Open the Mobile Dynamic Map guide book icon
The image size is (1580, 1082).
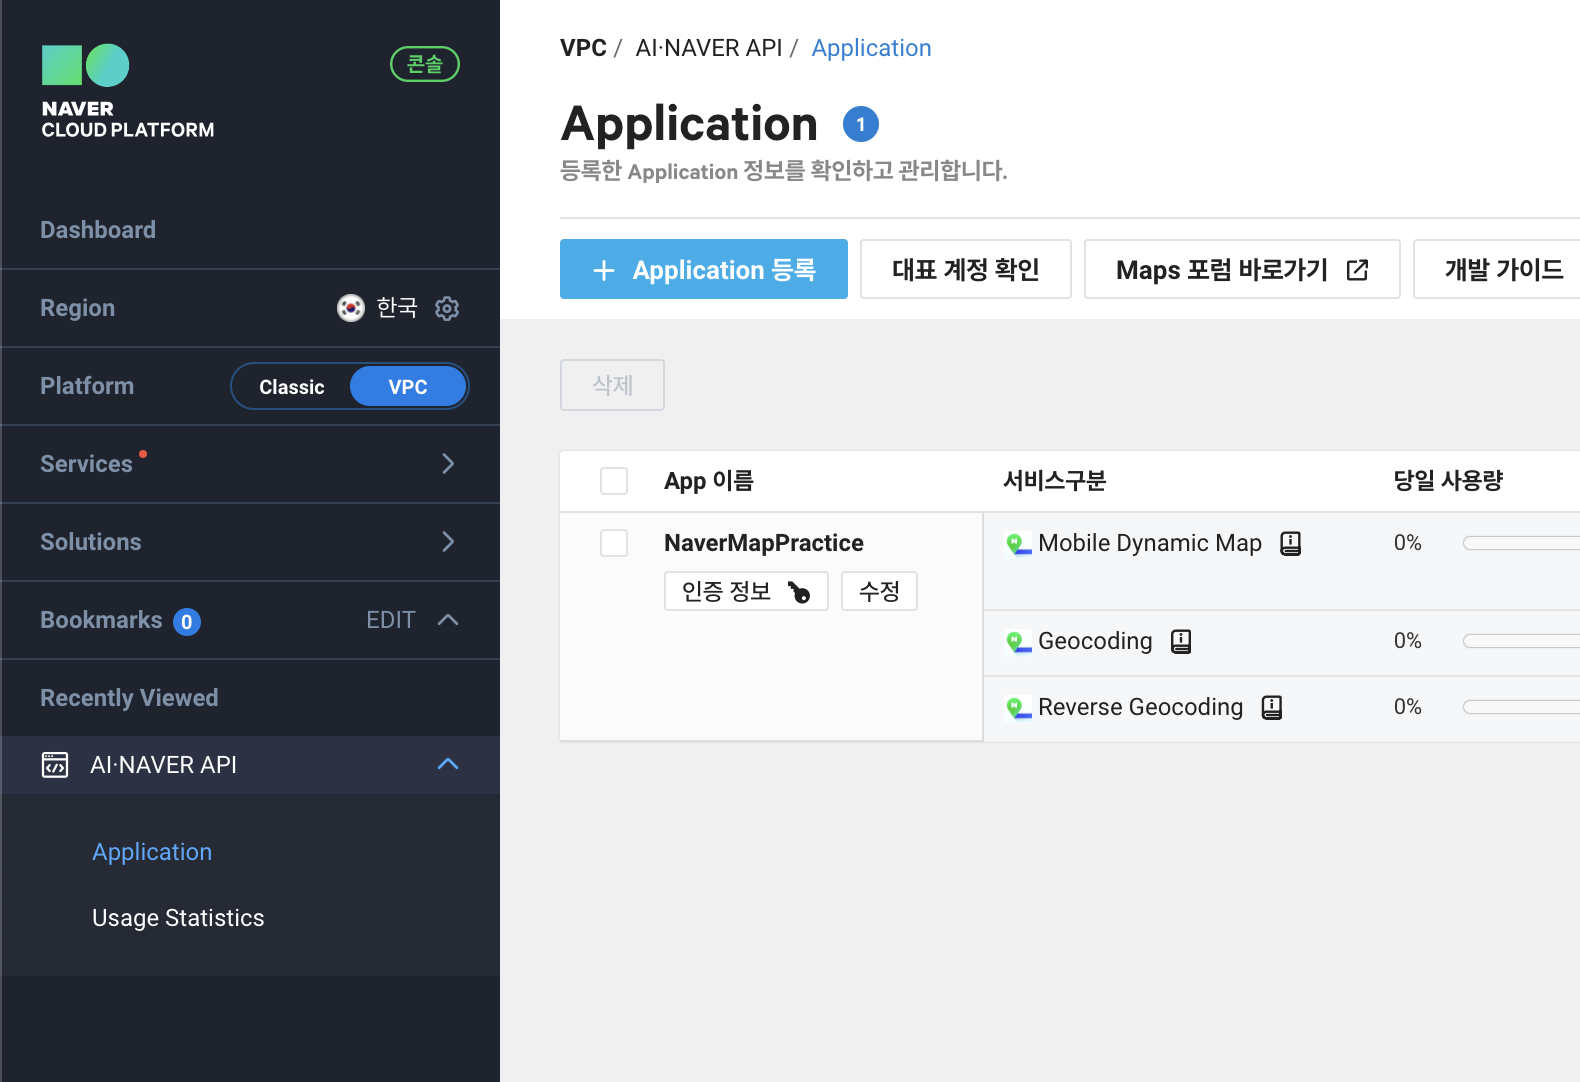[1291, 543]
